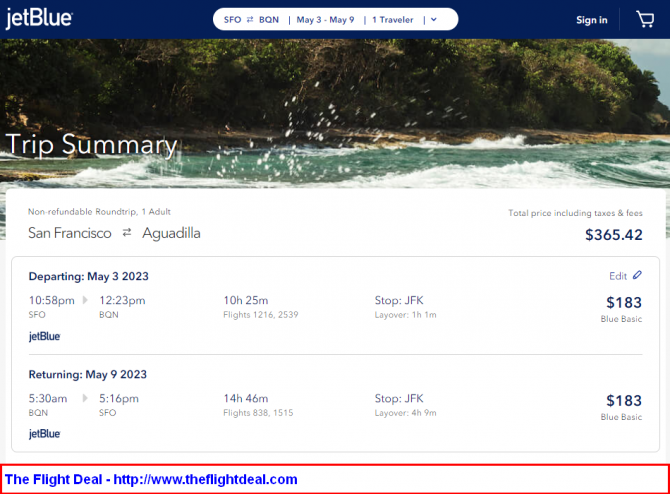This screenshot has height=494, width=670.
Task: Click returning layover 4h 9m text
Action: [x=406, y=413]
